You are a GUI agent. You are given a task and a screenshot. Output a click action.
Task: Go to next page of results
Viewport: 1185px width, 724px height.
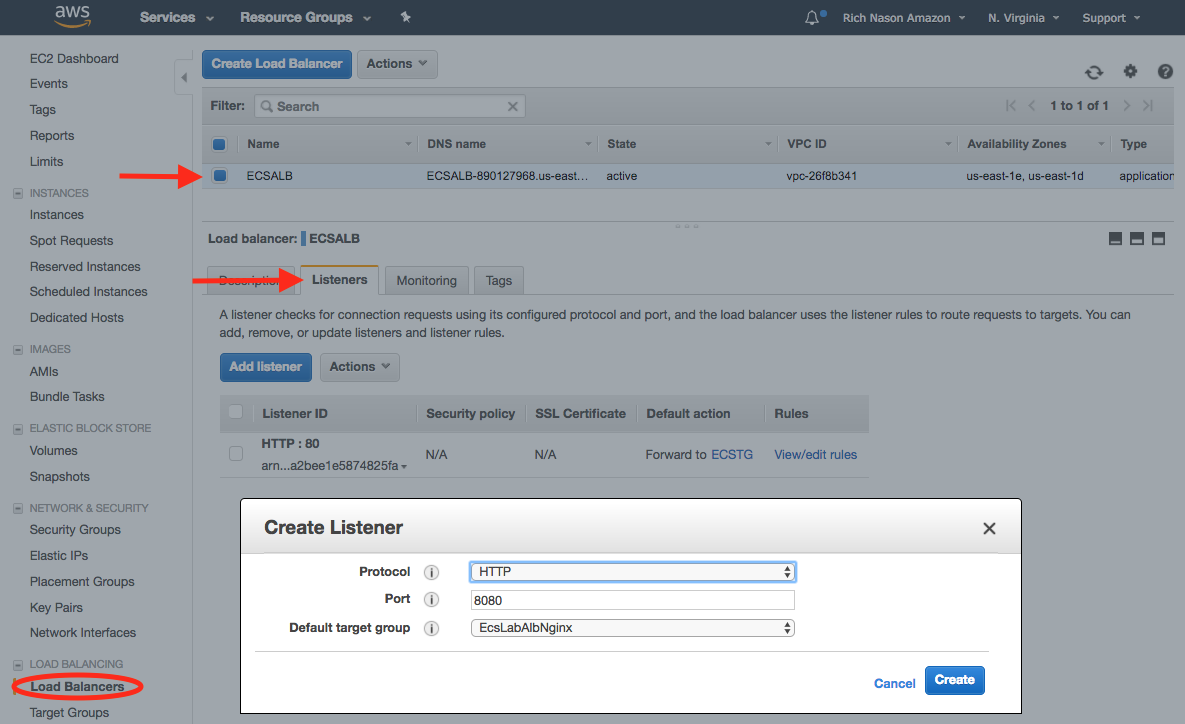1126,106
